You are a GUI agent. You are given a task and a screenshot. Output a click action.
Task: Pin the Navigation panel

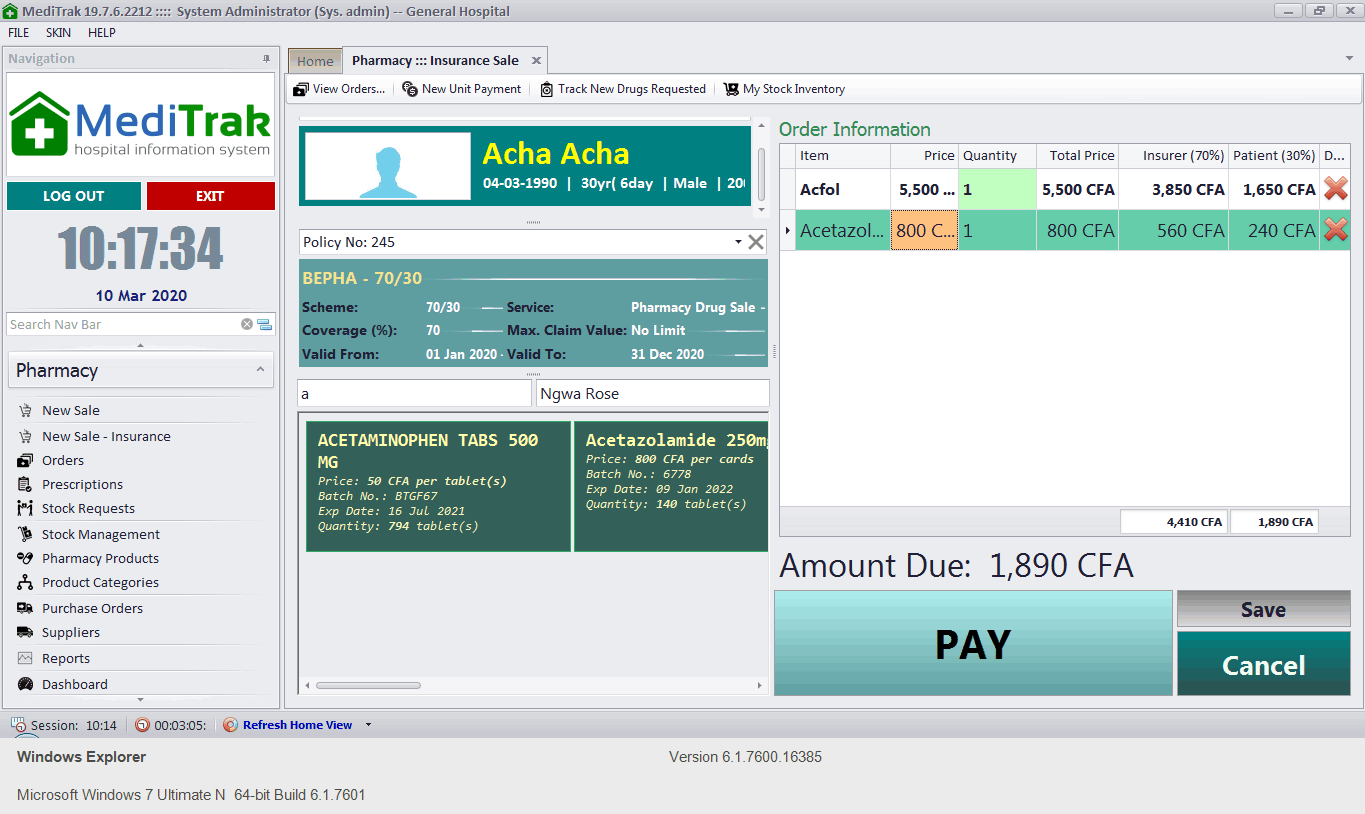click(x=266, y=59)
